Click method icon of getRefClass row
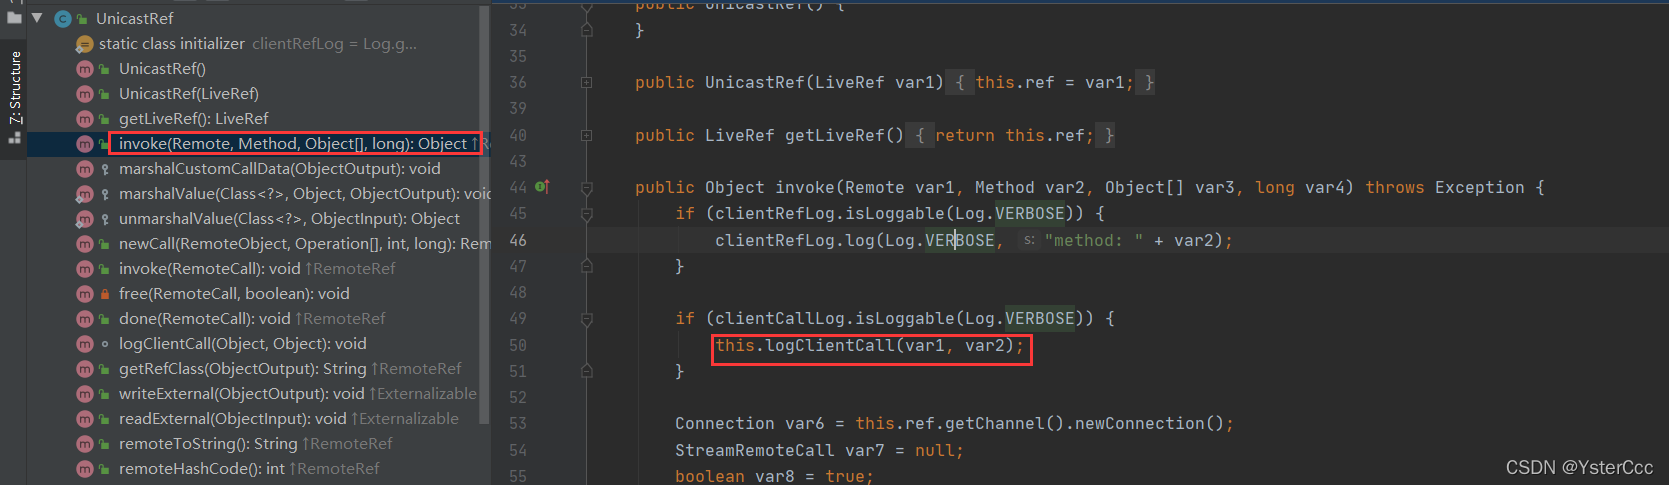The height and width of the screenshot is (485, 1669). pyautogui.click(x=85, y=369)
